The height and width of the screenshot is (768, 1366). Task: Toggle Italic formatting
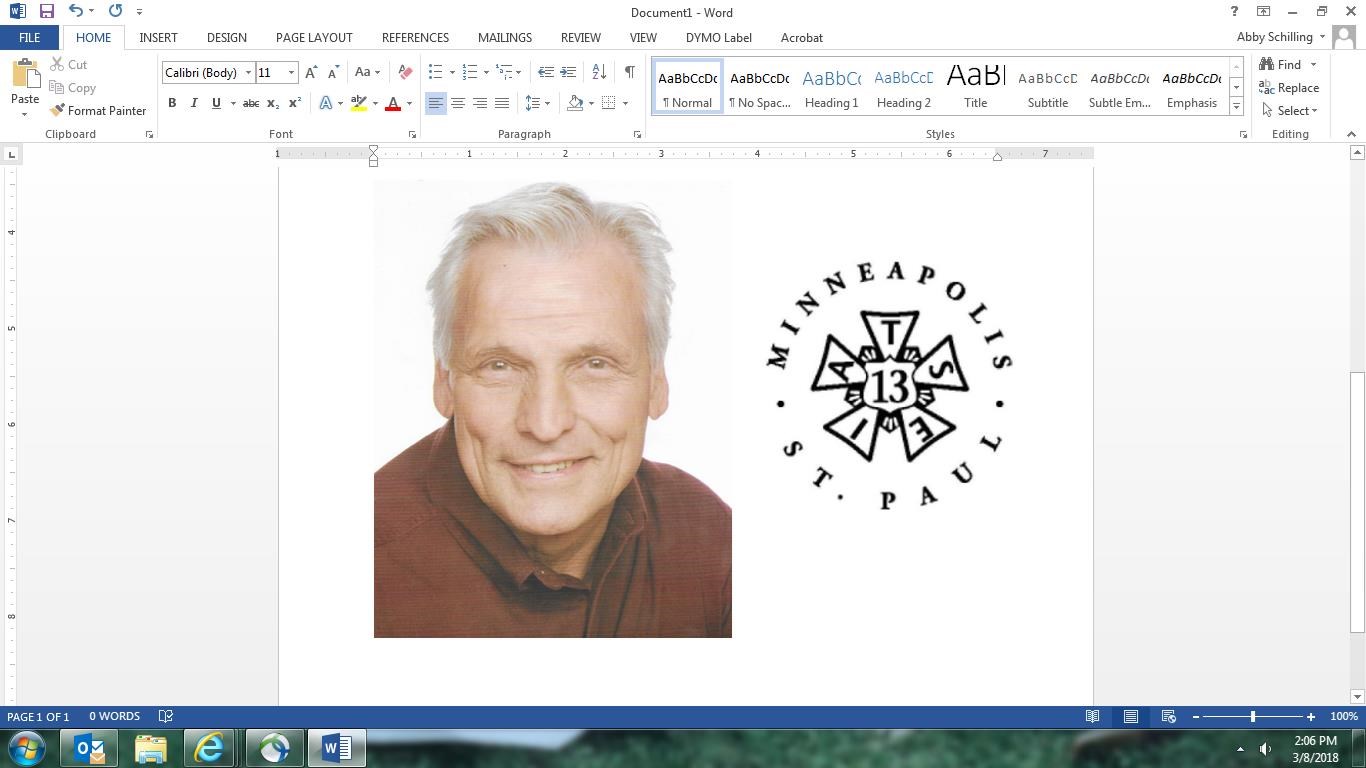click(194, 103)
